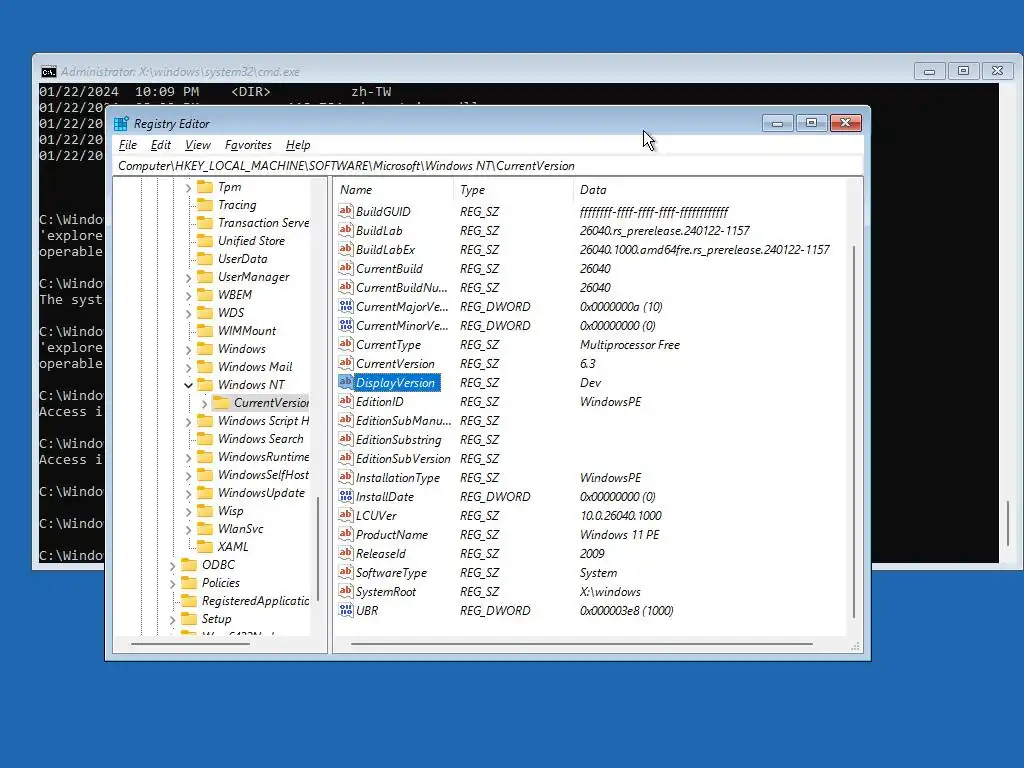The image size is (1024, 768).
Task: Close the Registry Editor window
Action: 846,123
